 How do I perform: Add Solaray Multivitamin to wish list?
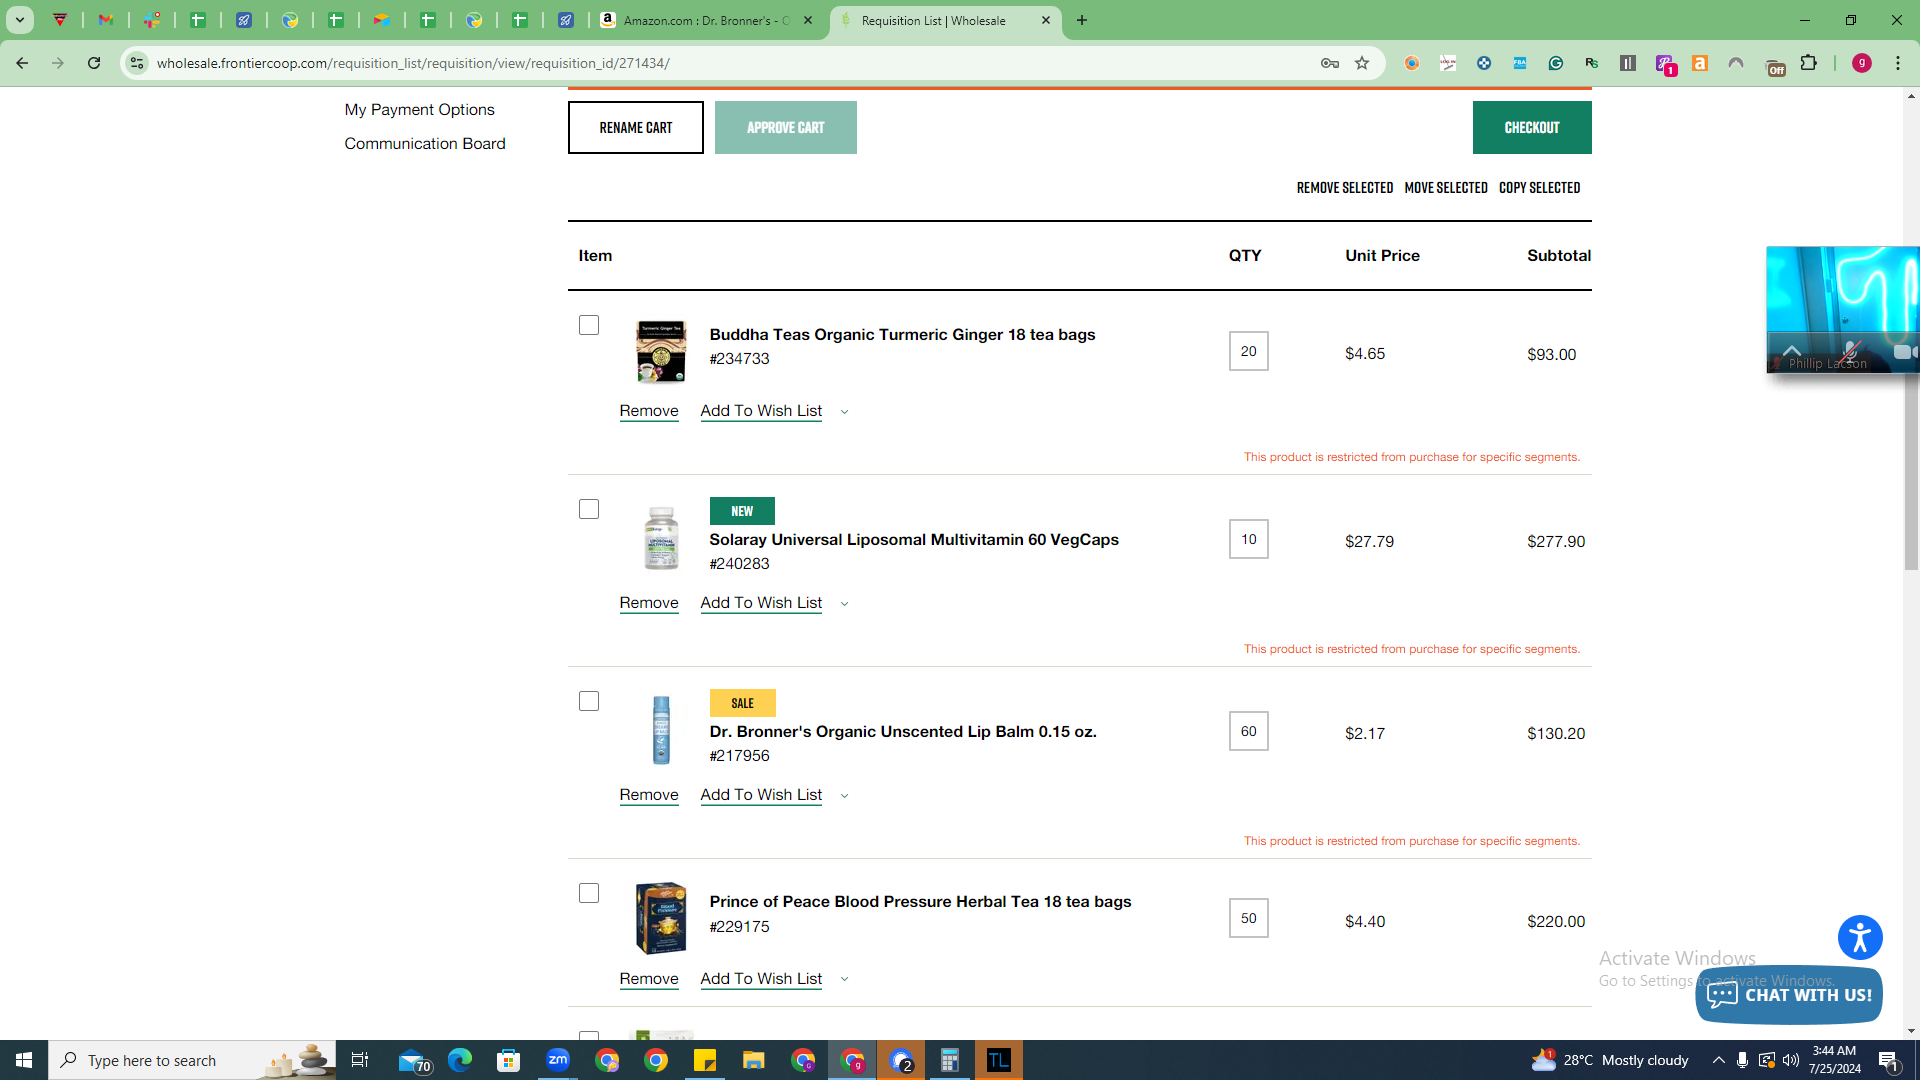coord(761,603)
